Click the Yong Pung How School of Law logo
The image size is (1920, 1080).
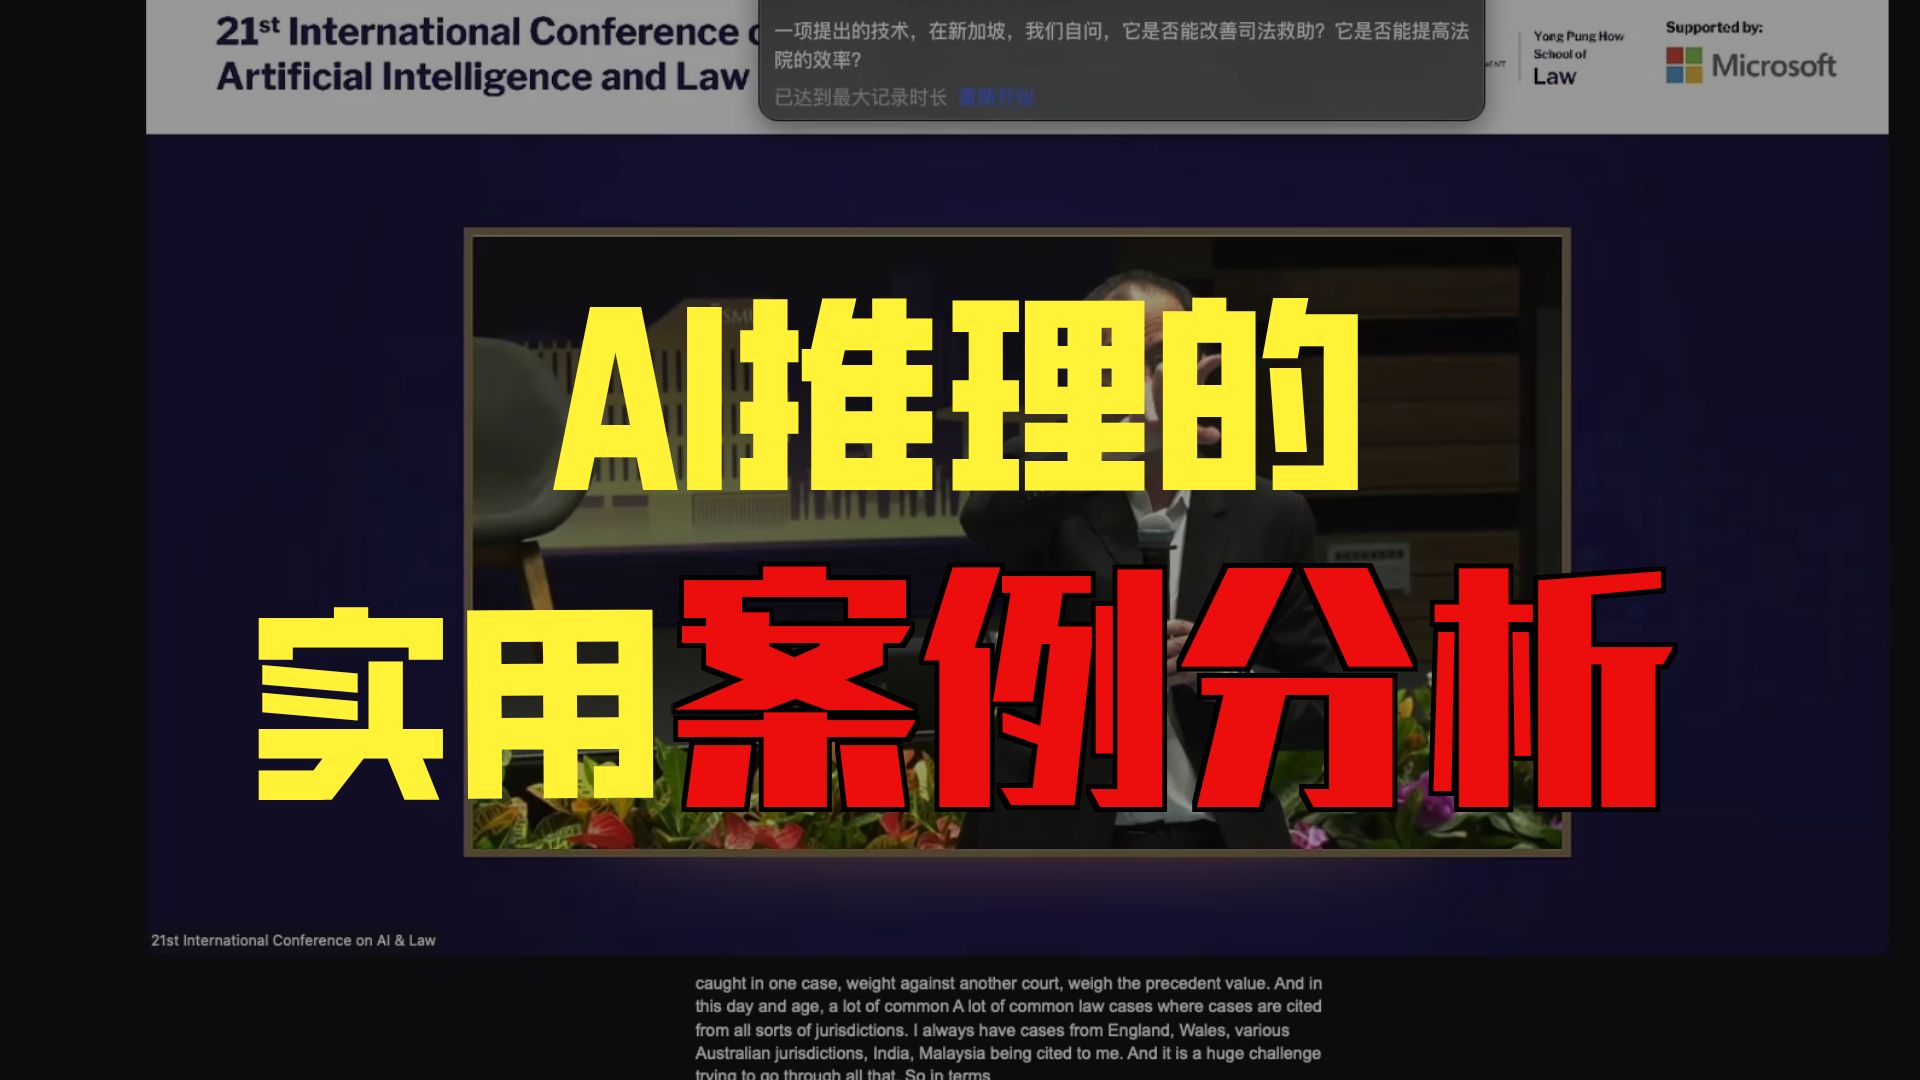pos(1578,56)
